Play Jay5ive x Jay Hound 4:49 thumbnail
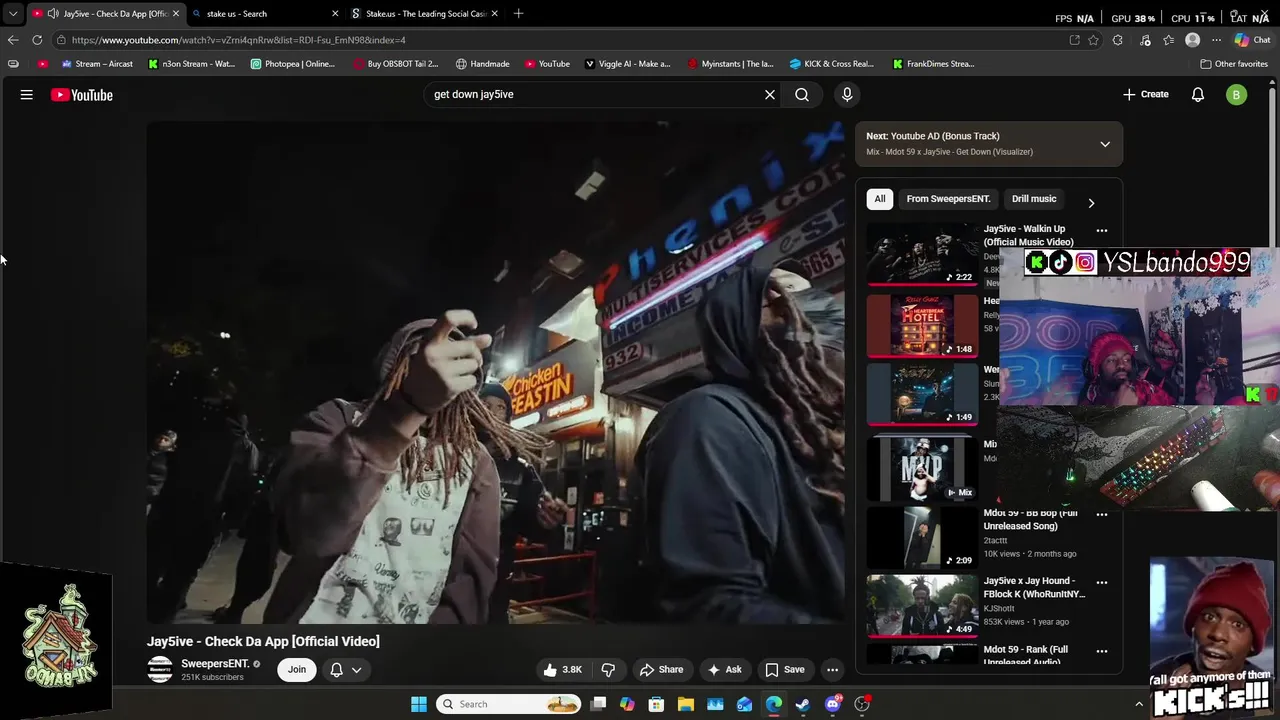 (922, 606)
